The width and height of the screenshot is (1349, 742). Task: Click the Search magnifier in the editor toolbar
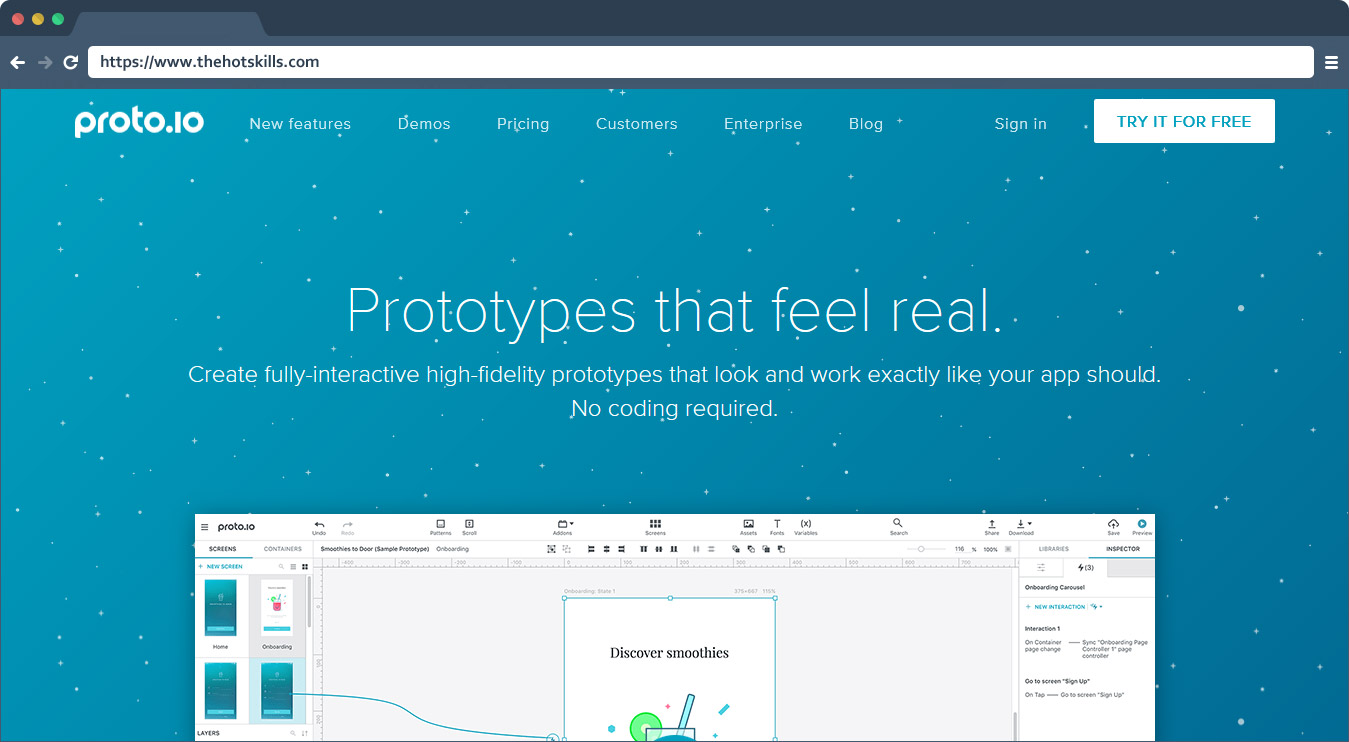898,523
